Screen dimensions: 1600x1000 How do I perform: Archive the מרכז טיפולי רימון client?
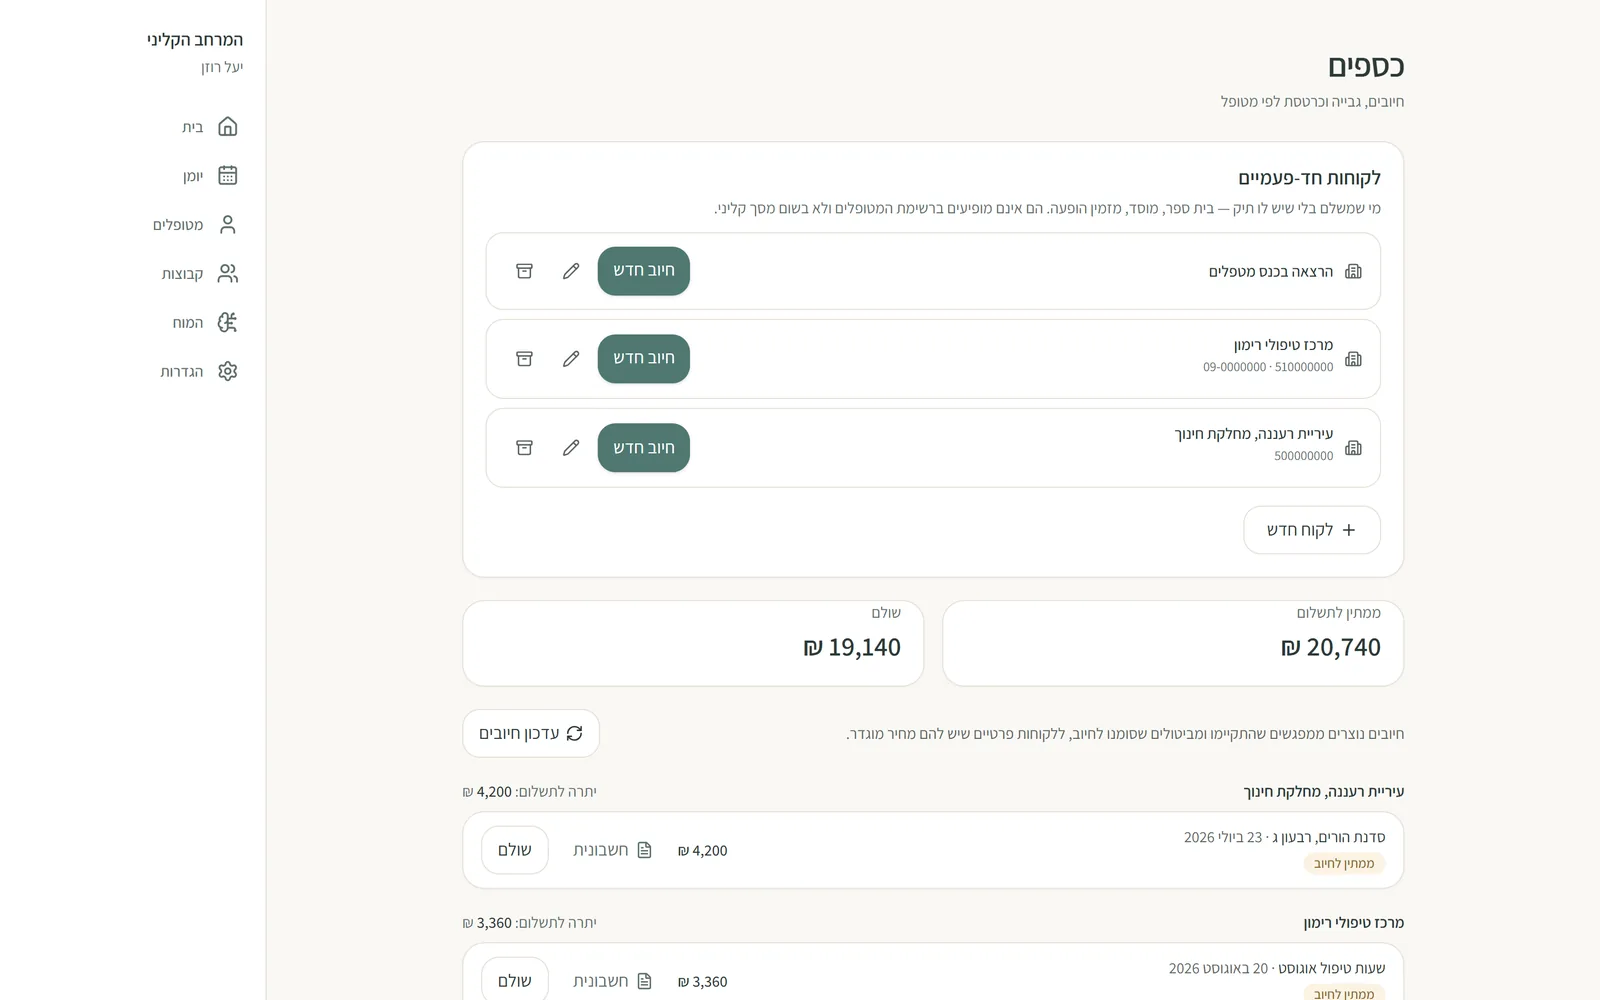(524, 359)
